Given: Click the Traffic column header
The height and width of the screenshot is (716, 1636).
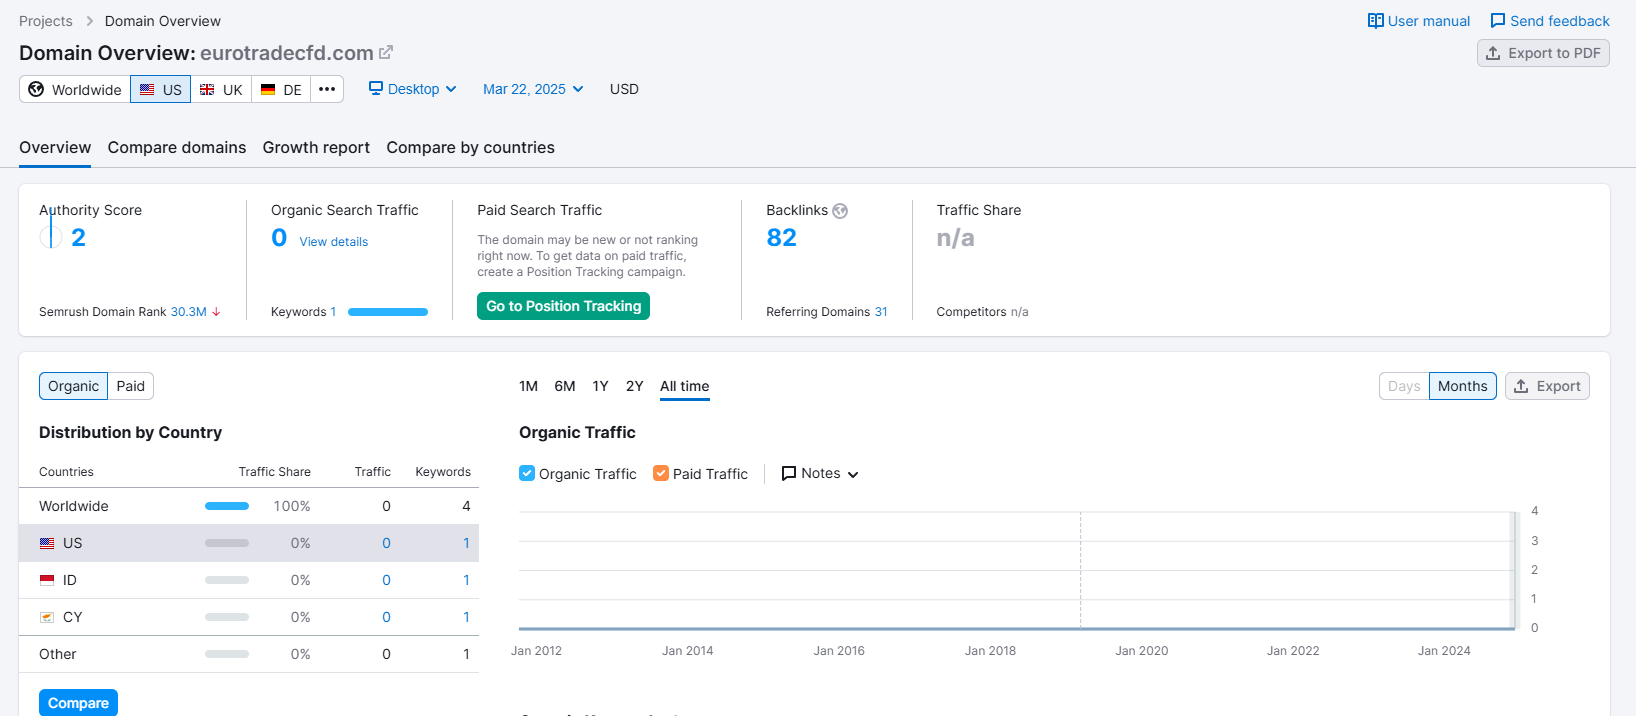Looking at the screenshot, I should (x=373, y=472).
